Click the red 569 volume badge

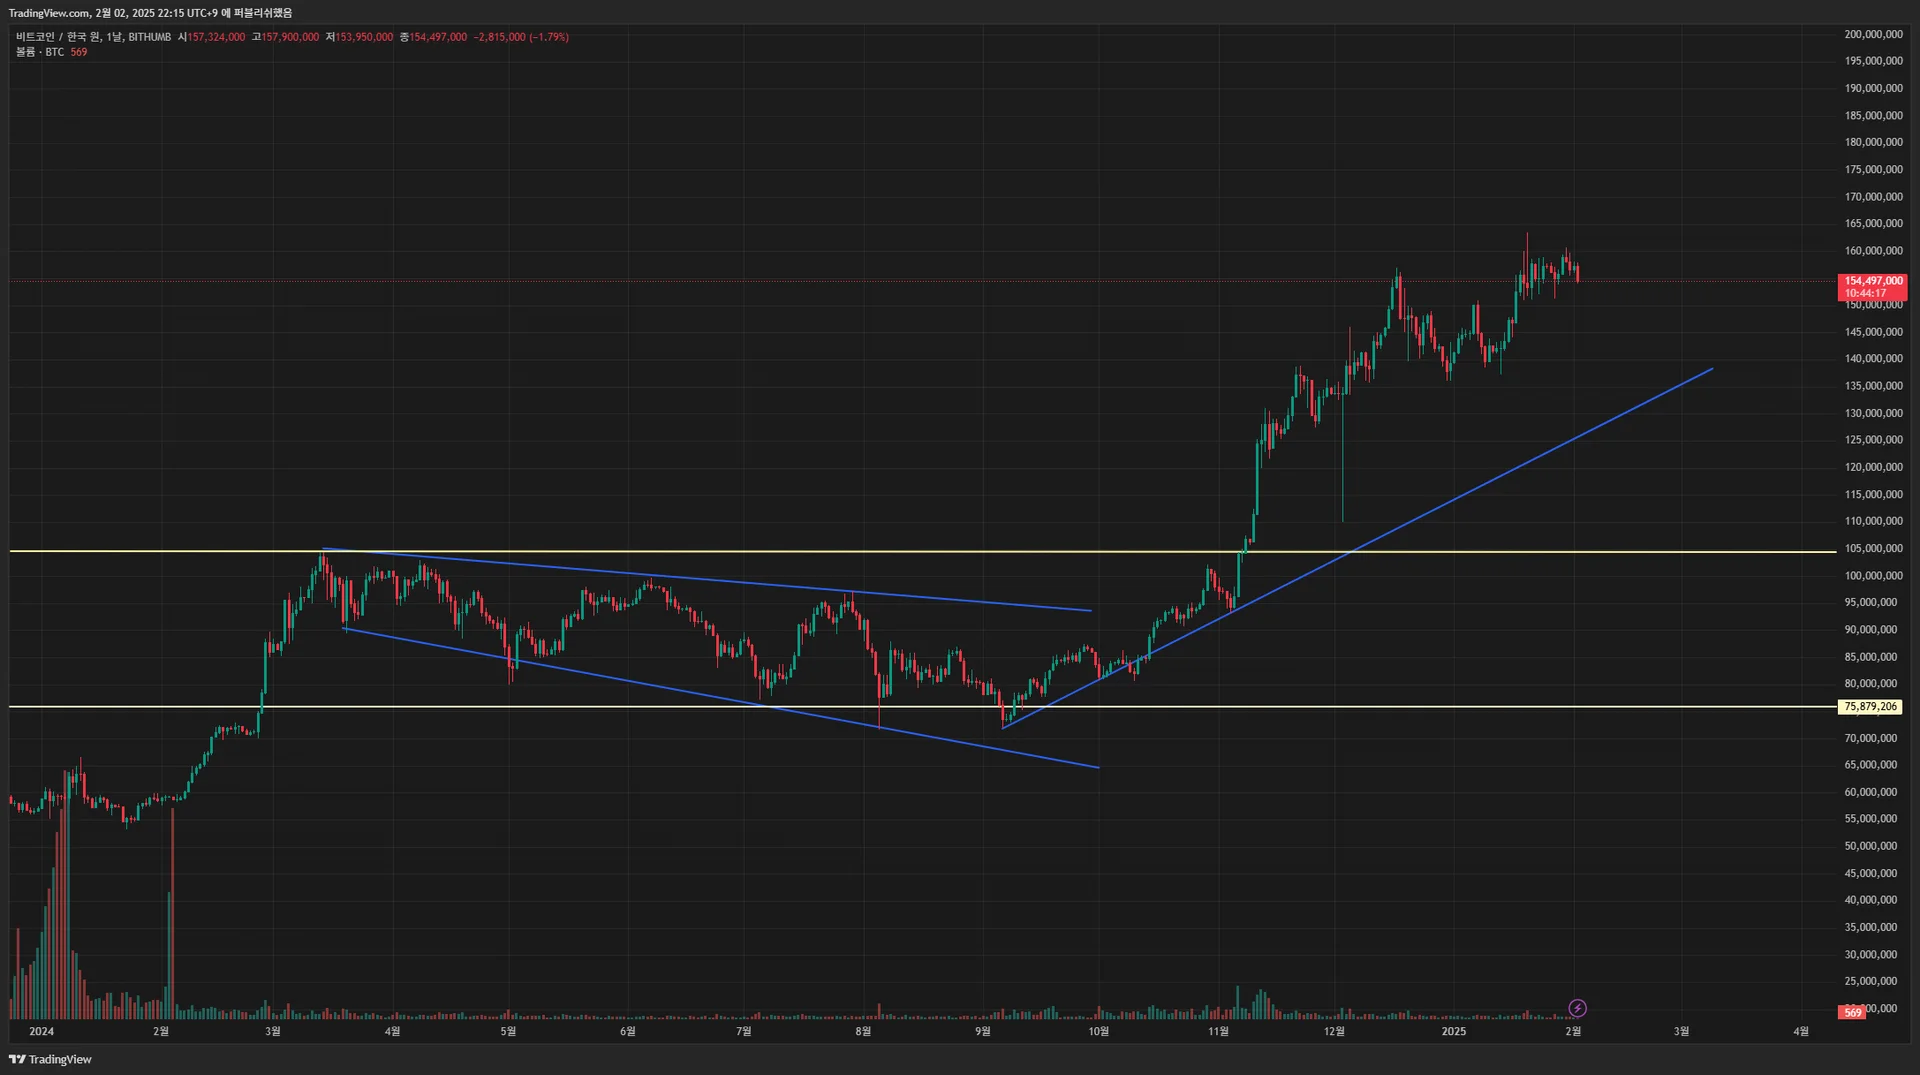[x=1853, y=1012]
